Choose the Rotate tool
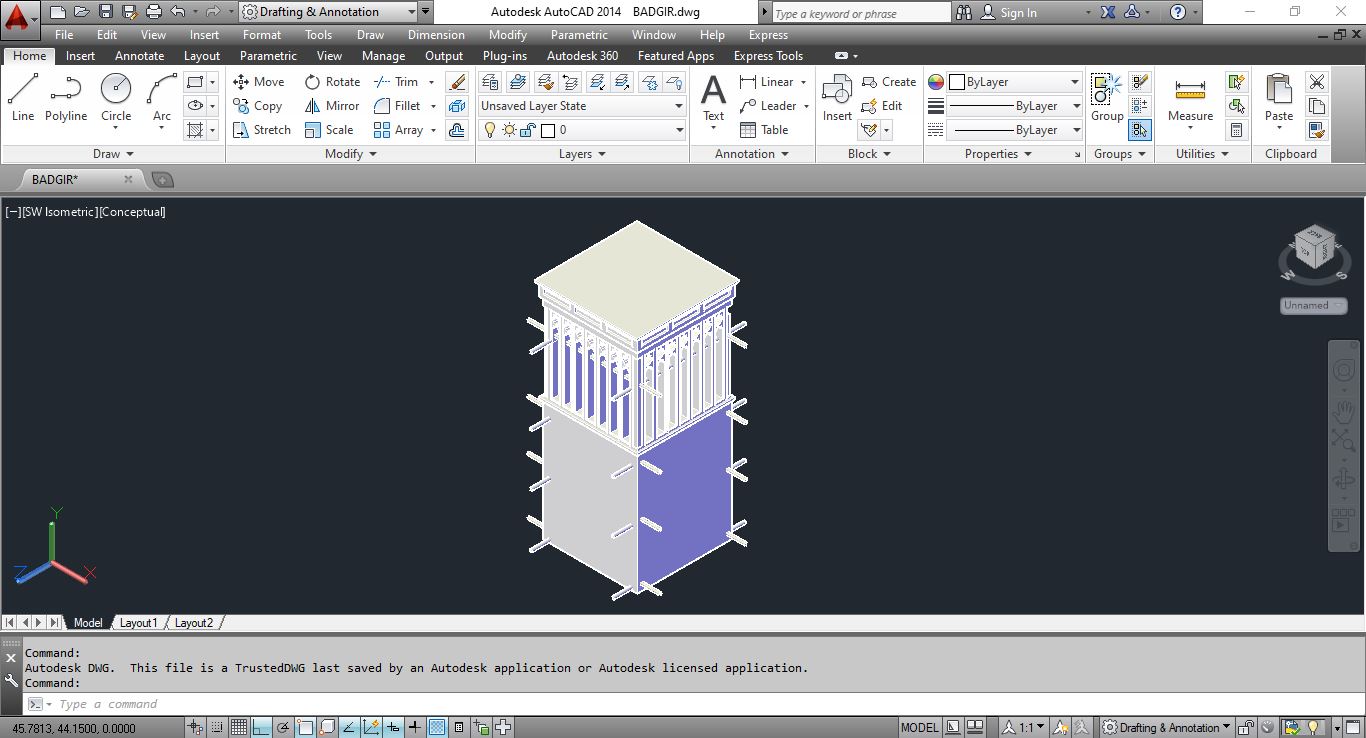This screenshot has height=738, width=1366. point(332,82)
